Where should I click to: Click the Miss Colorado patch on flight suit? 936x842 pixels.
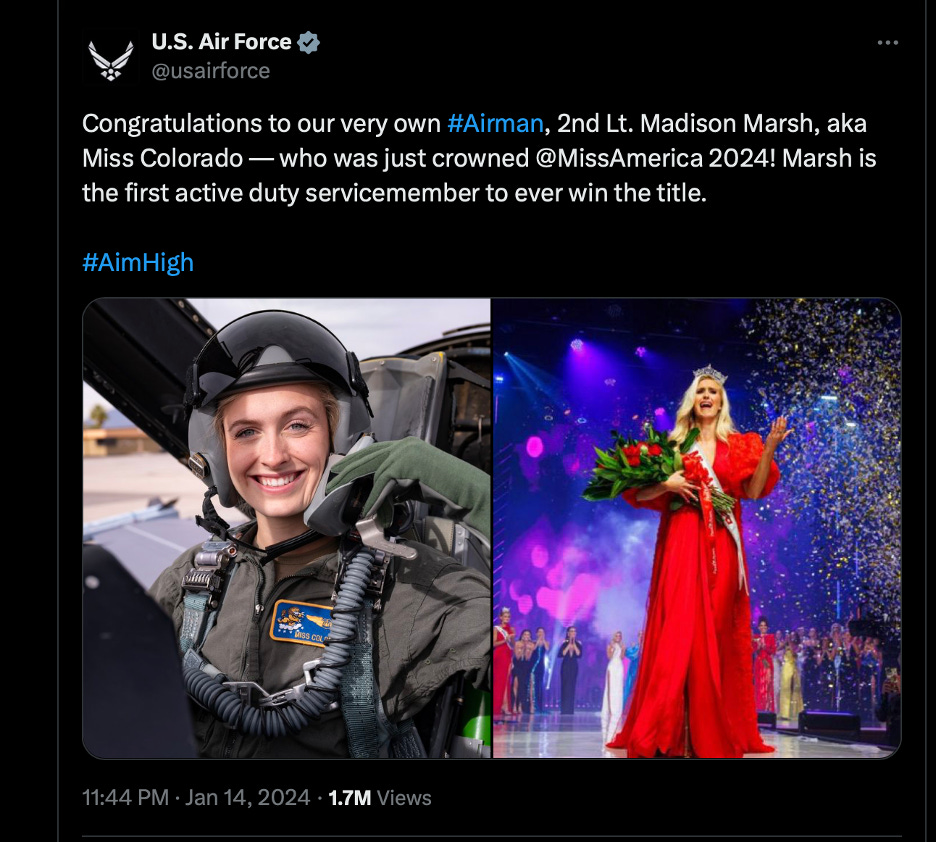(302, 624)
